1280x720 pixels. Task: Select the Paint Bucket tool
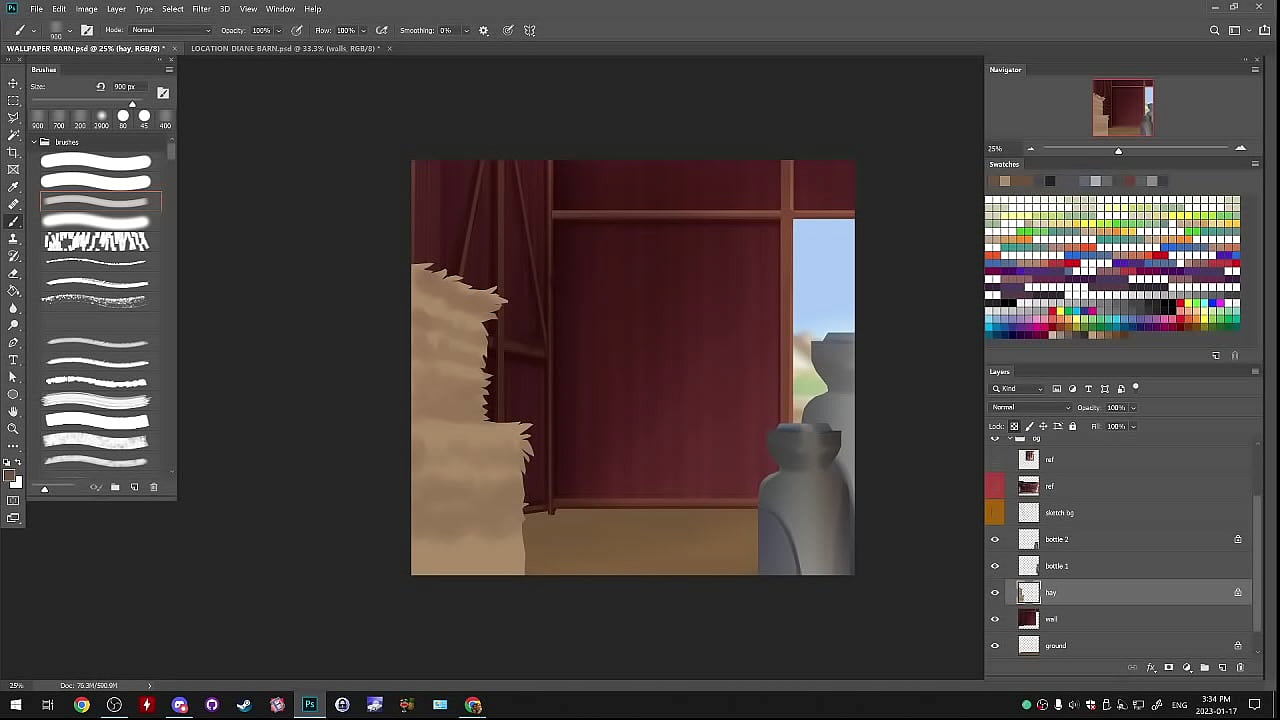pos(13,291)
